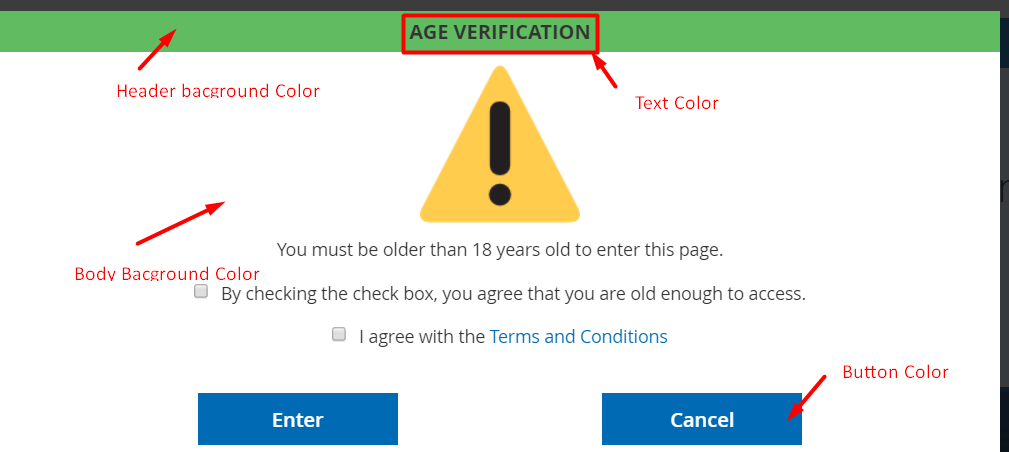The width and height of the screenshot is (1009, 452).
Task: Click the older than 18 years message
Action: pos(500,250)
